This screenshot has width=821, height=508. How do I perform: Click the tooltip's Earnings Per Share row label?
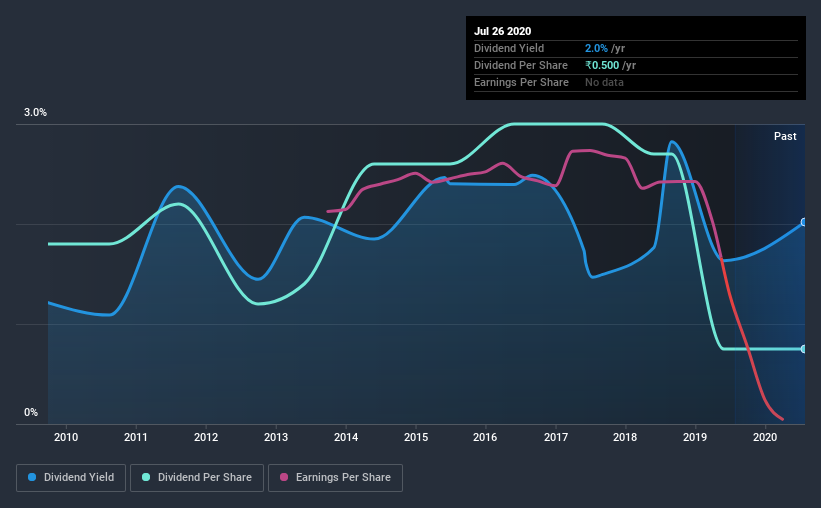522,82
